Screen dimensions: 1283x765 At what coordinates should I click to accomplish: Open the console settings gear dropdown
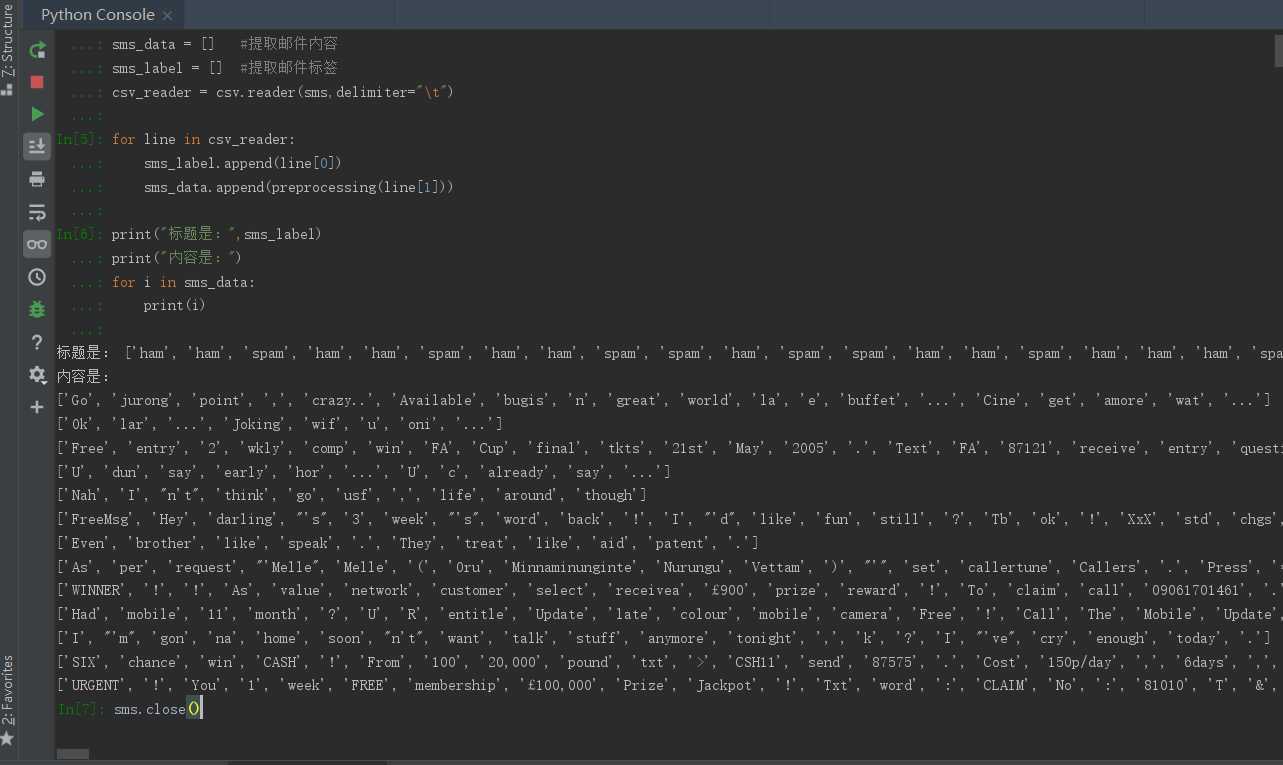click(37, 375)
